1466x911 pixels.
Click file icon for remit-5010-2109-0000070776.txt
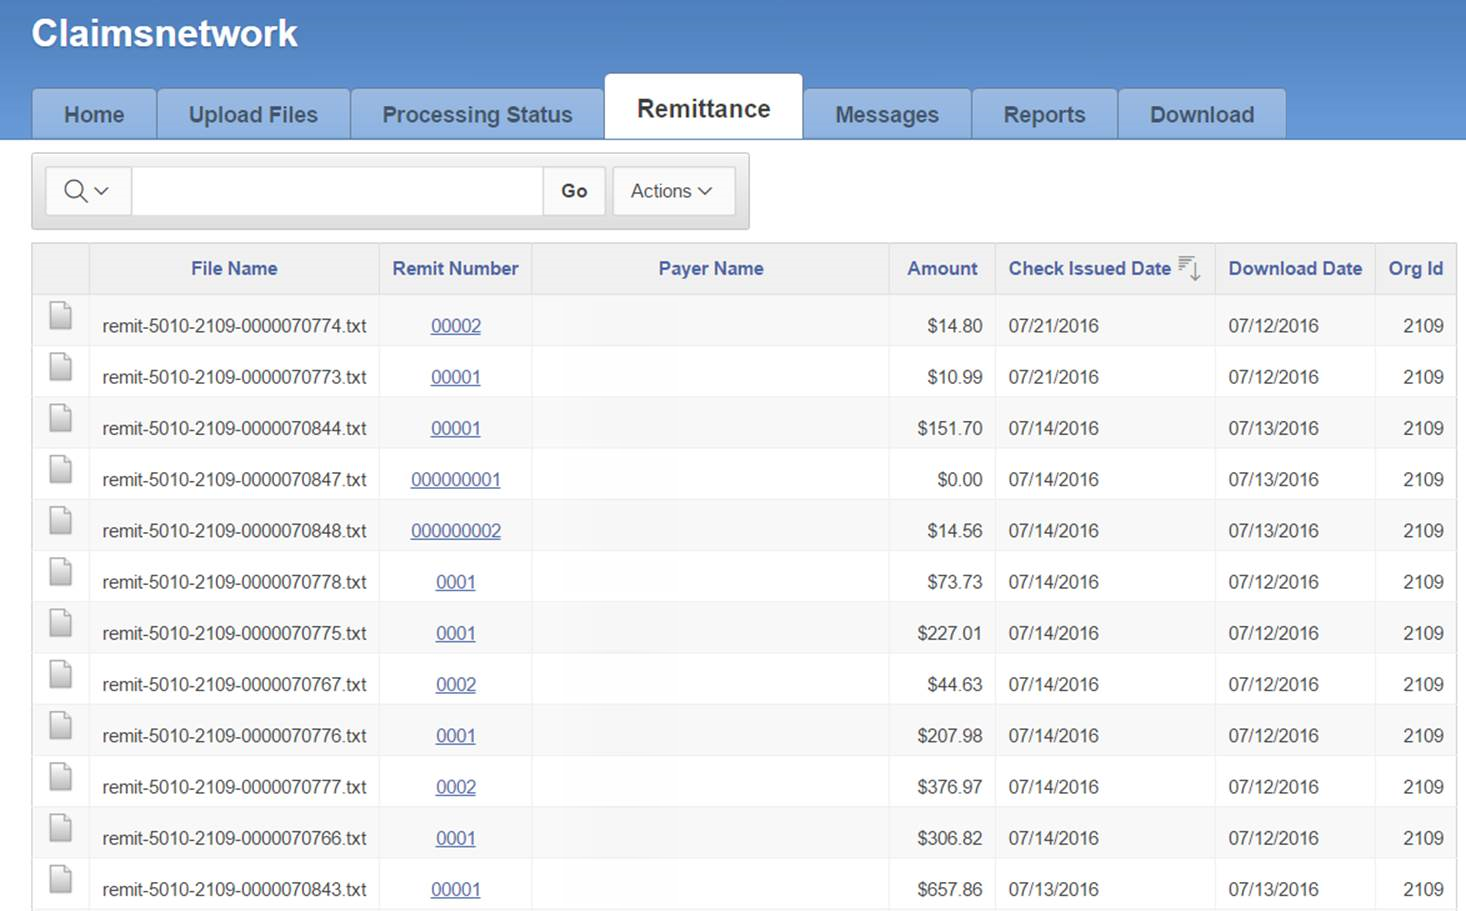pyautogui.click(x=61, y=725)
